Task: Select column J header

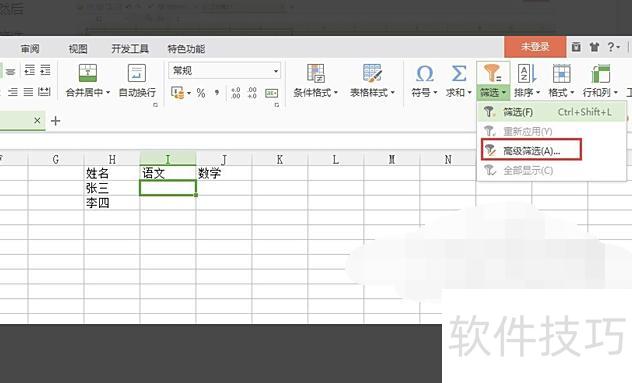Action: (224, 160)
